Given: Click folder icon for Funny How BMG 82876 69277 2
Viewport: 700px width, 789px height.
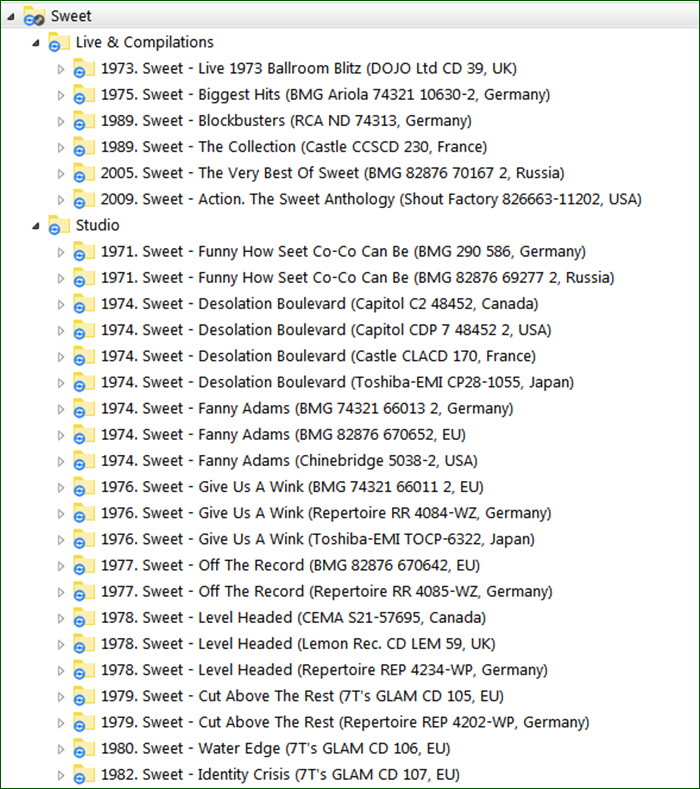Looking at the screenshot, I should click(x=84, y=278).
